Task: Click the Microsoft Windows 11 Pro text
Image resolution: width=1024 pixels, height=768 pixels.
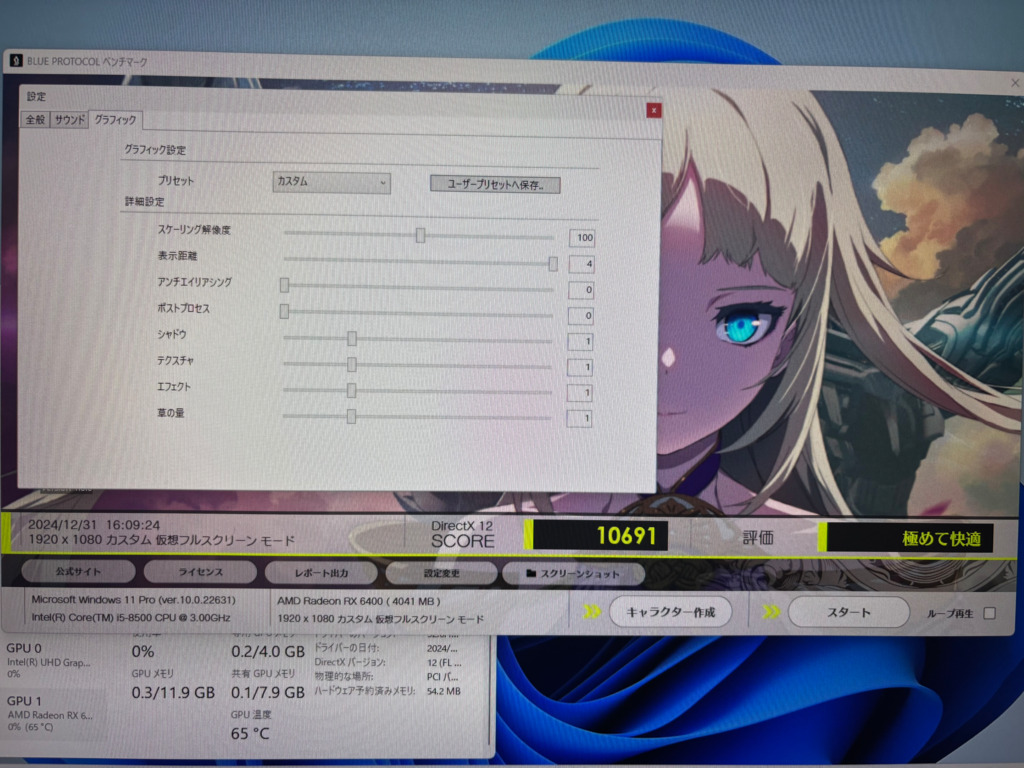Action: point(133,600)
